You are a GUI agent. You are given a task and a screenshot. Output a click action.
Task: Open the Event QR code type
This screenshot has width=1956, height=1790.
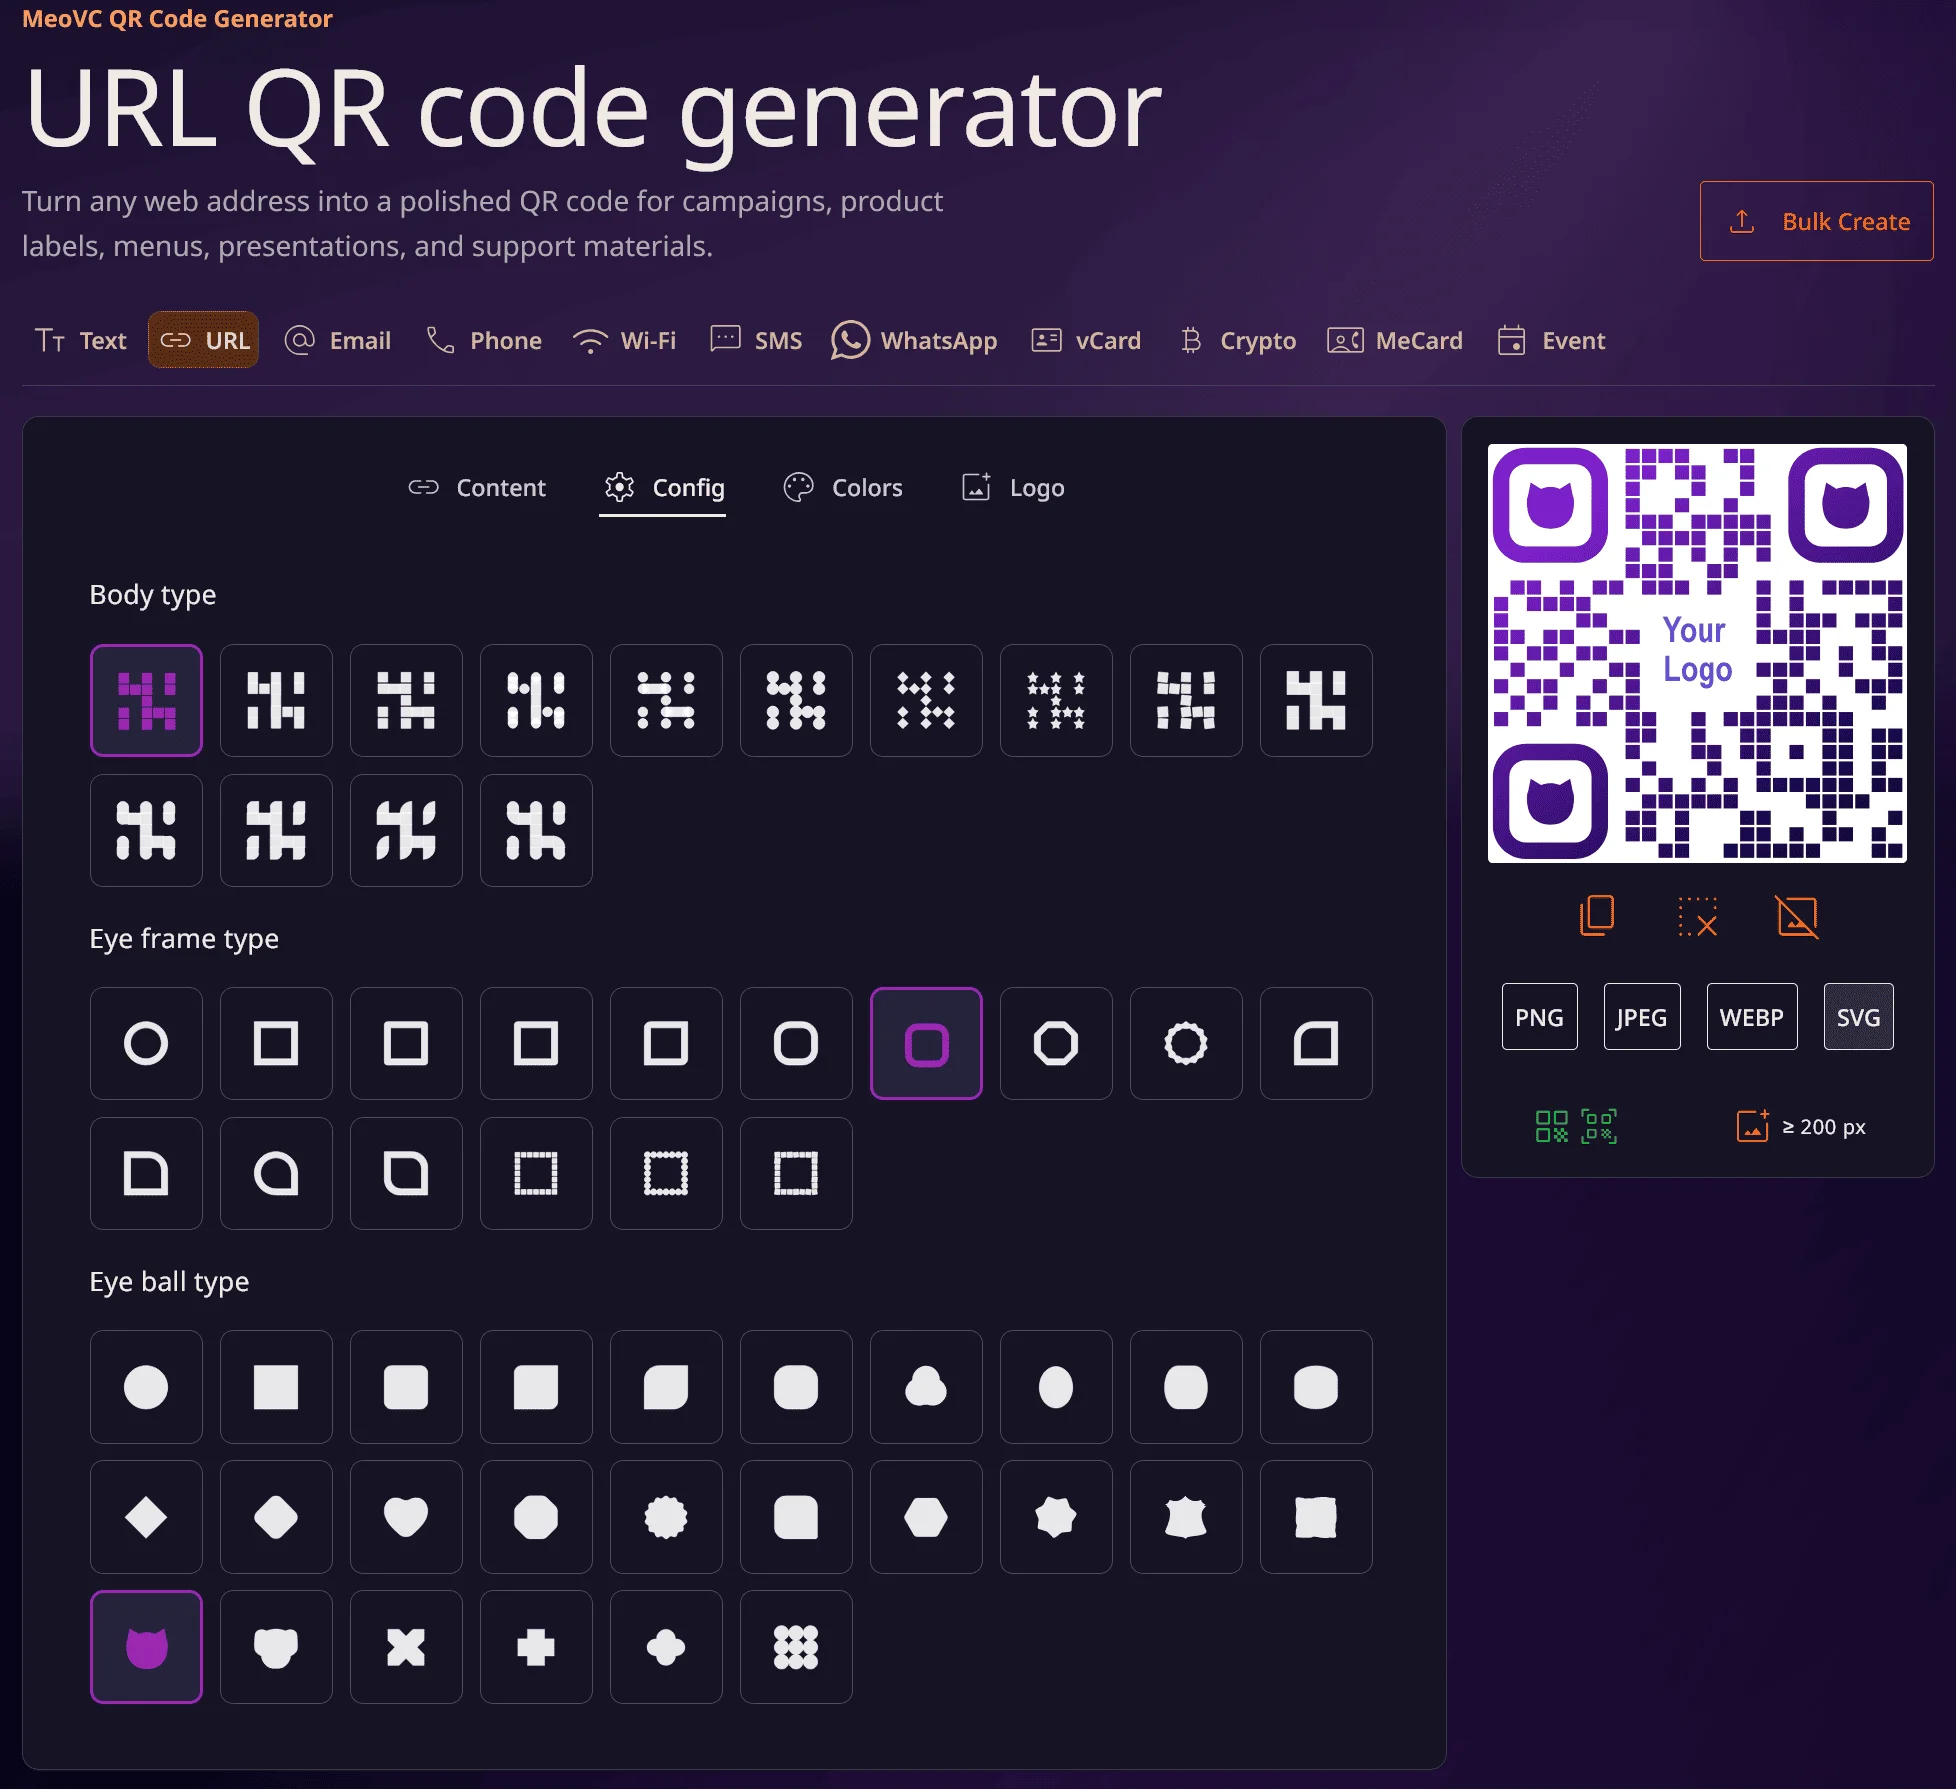tap(1552, 340)
